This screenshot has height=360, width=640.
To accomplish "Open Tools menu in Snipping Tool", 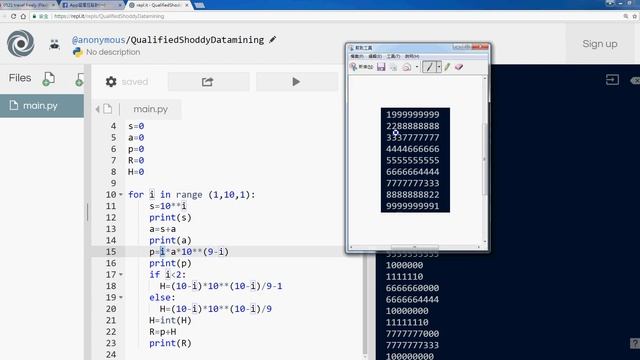I will (393, 56).
